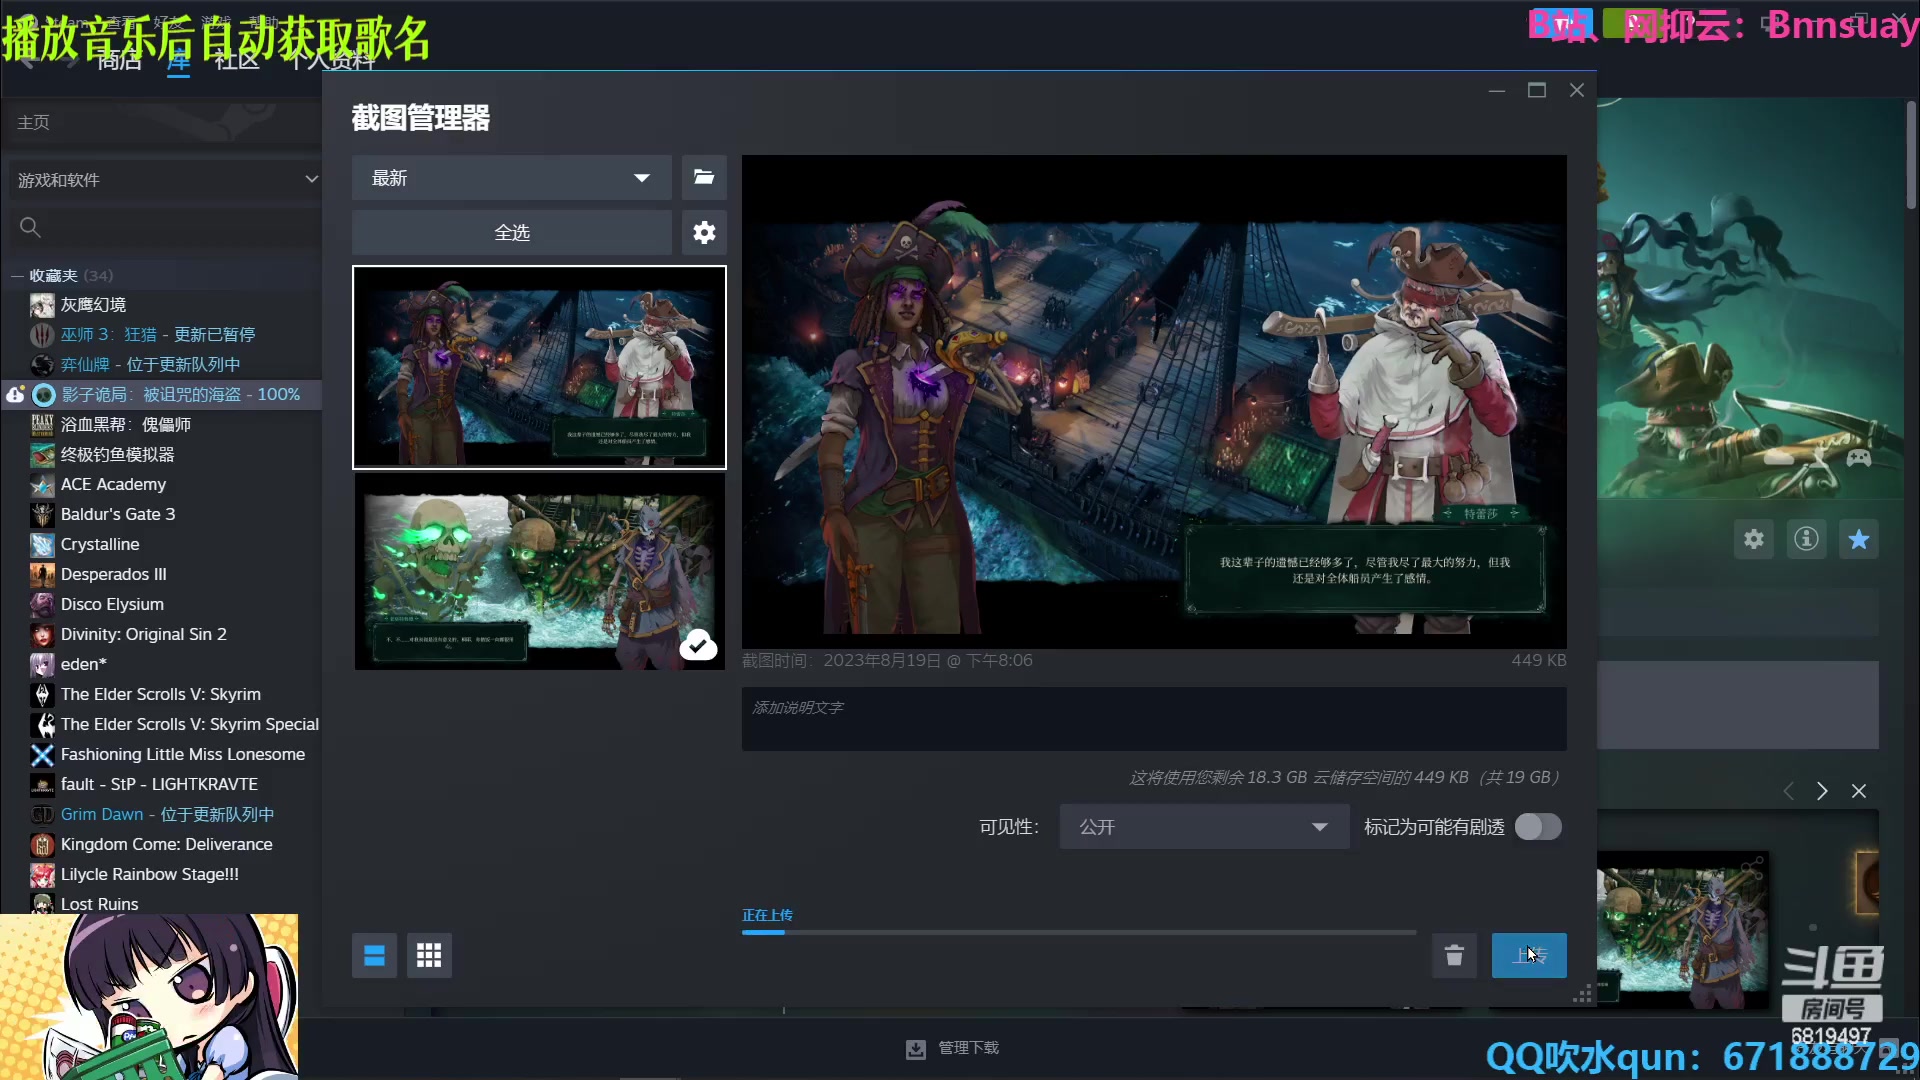Open the 库 tab
This screenshot has height=1080, width=1920.
click(178, 60)
